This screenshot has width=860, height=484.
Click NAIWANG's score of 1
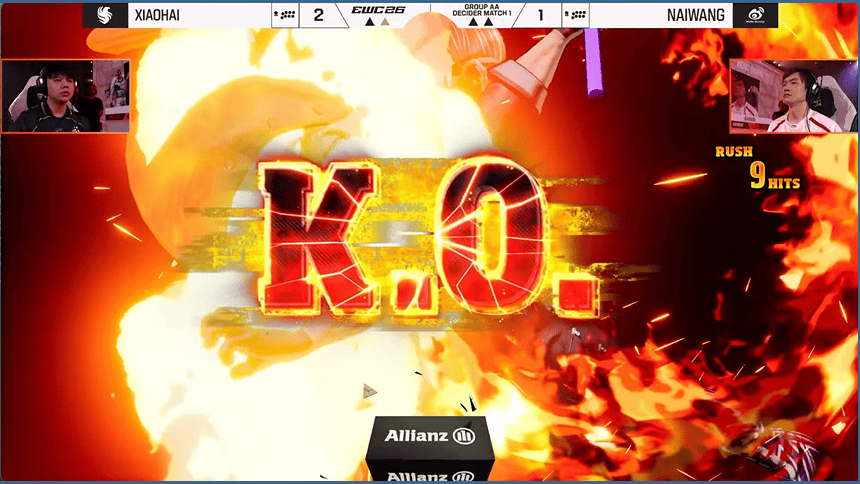coord(540,15)
